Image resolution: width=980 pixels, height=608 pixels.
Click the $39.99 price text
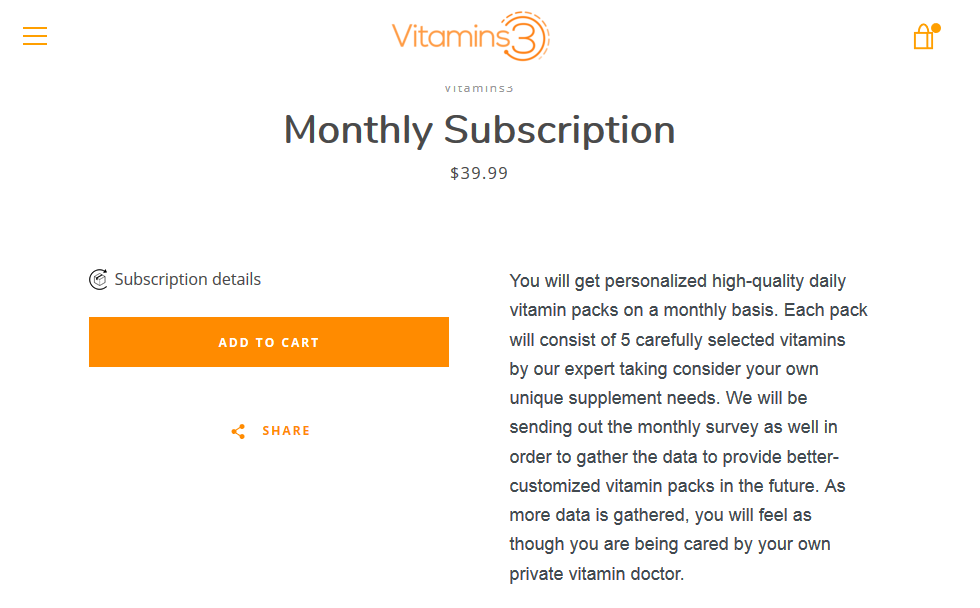479,172
